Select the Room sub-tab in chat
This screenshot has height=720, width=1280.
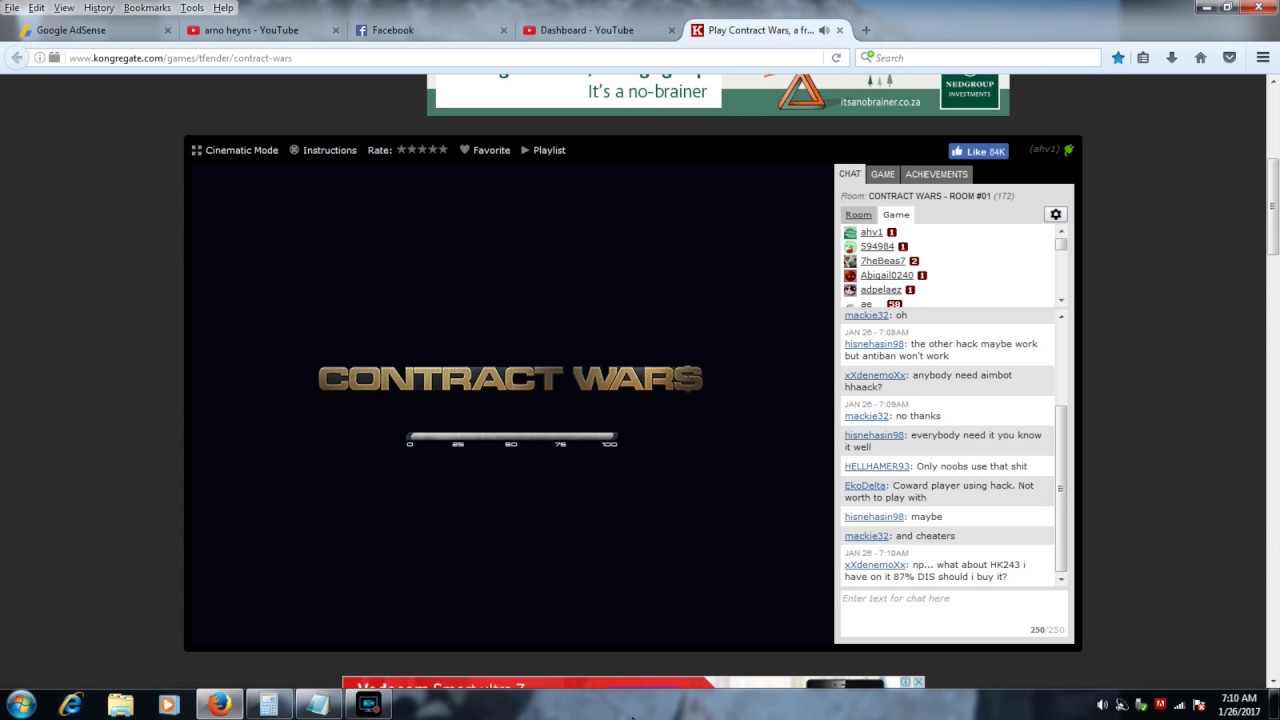coord(858,215)
